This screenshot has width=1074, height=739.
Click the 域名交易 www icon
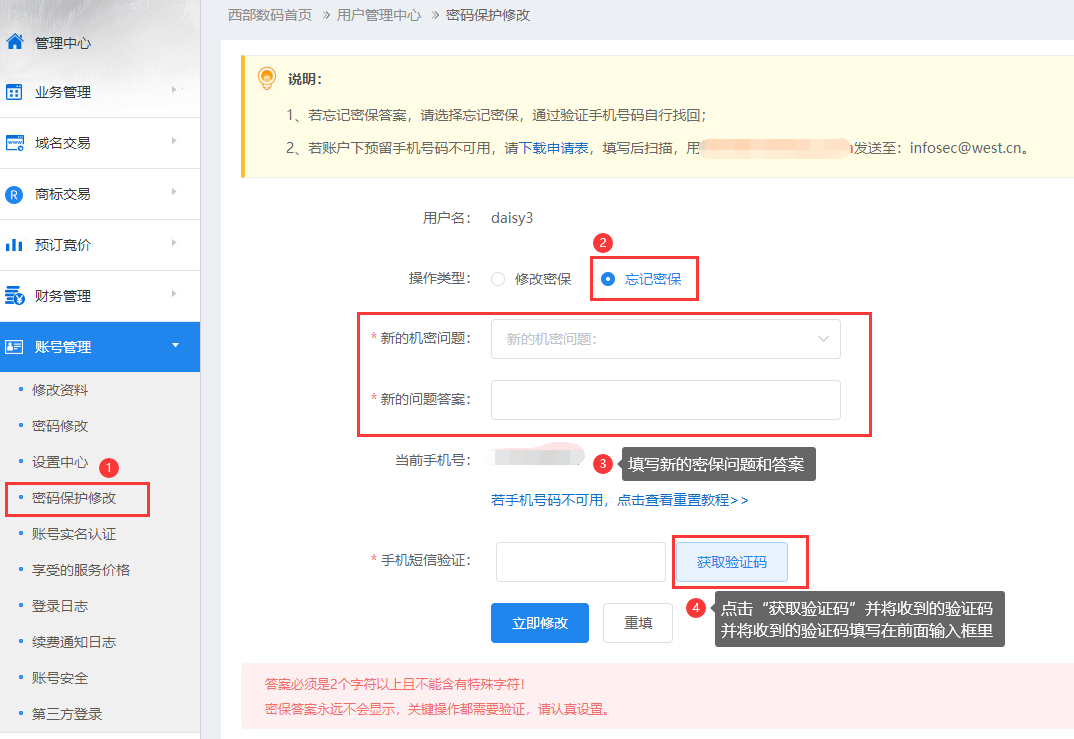tap(15, 143)
